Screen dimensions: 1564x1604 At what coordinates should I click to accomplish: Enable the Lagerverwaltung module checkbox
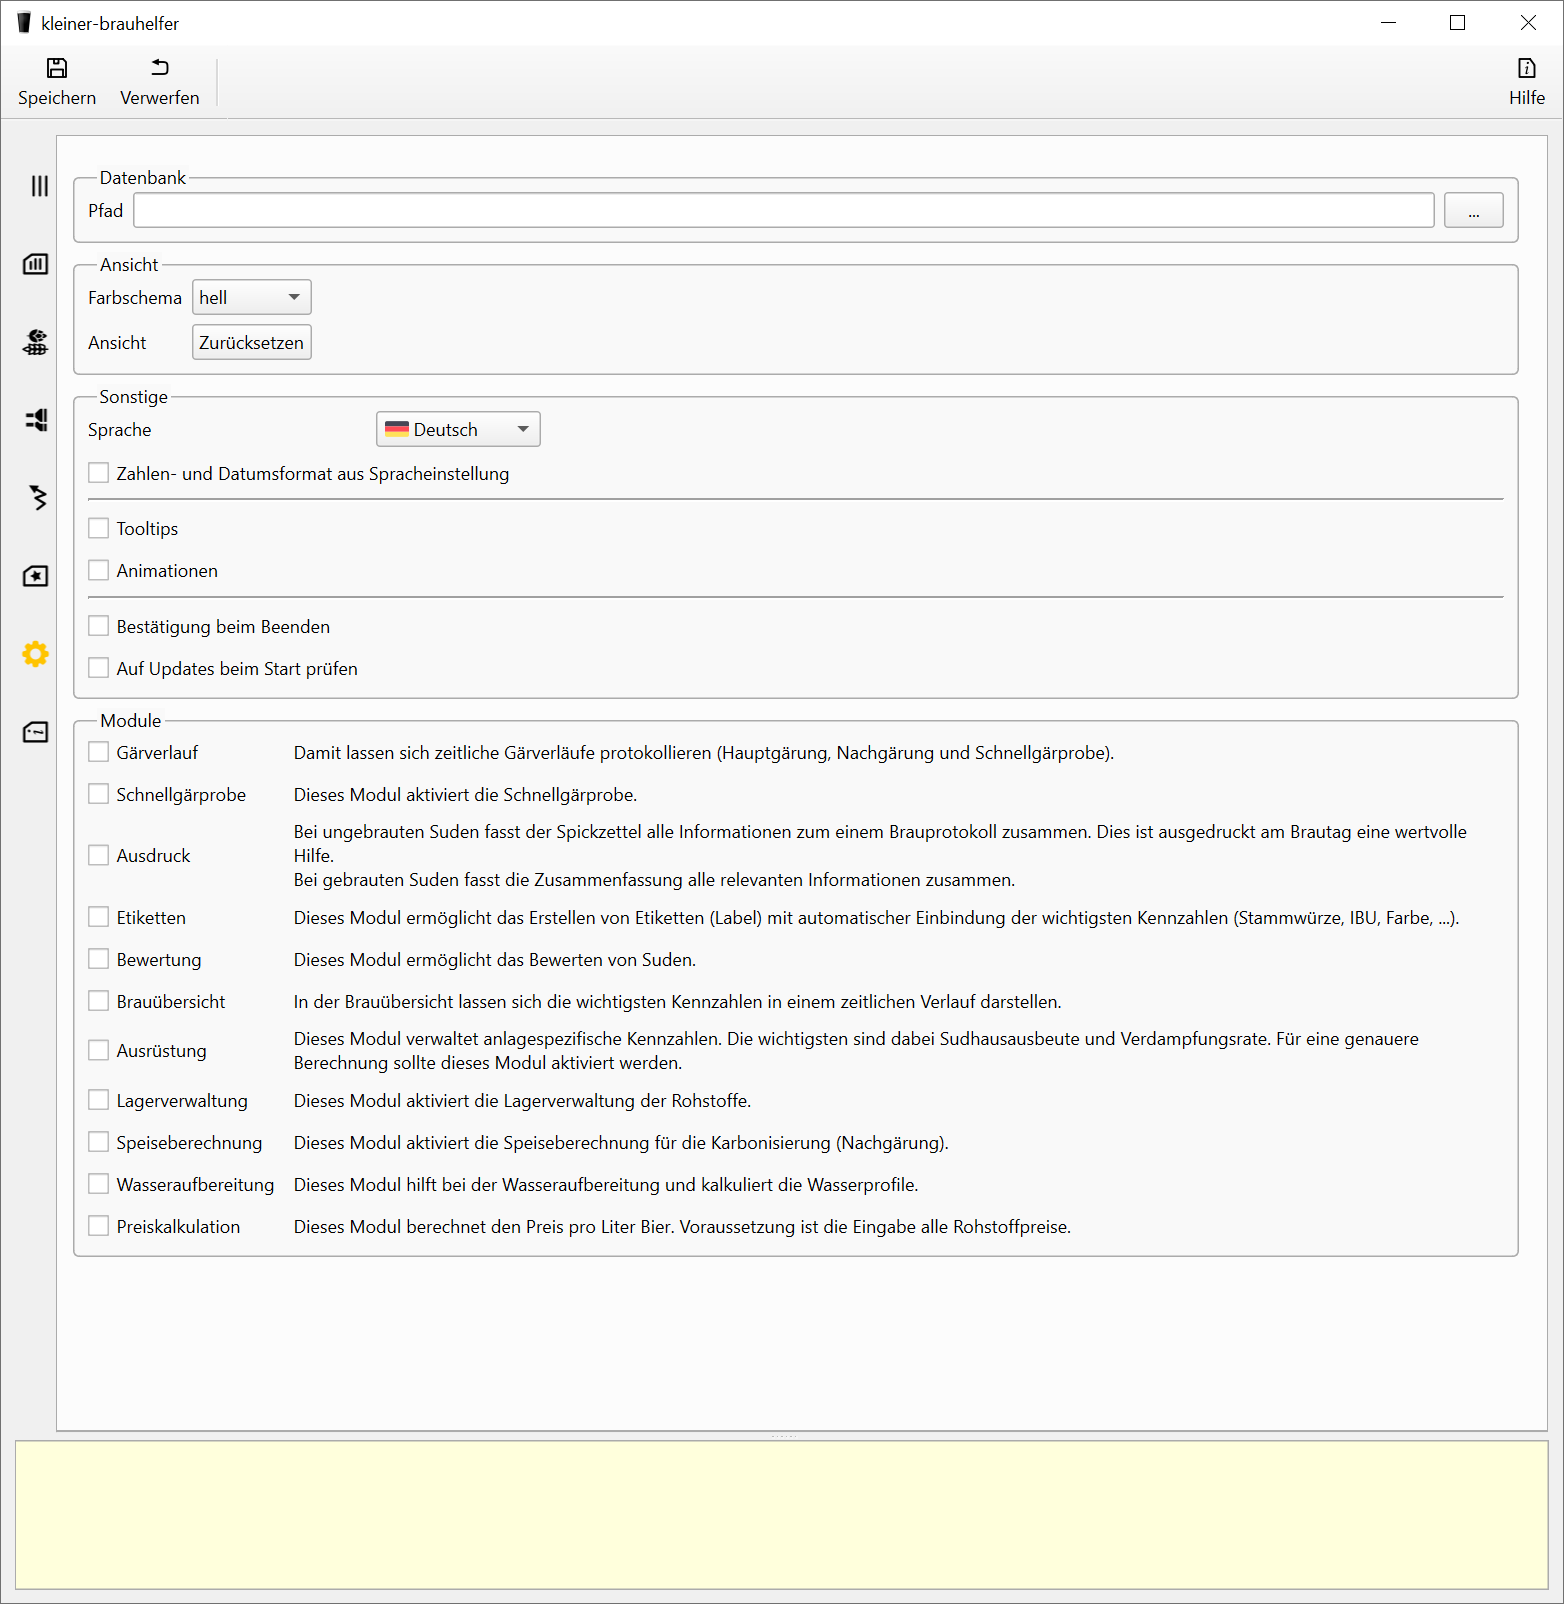pyautogui.click(x=99, y=1100)
